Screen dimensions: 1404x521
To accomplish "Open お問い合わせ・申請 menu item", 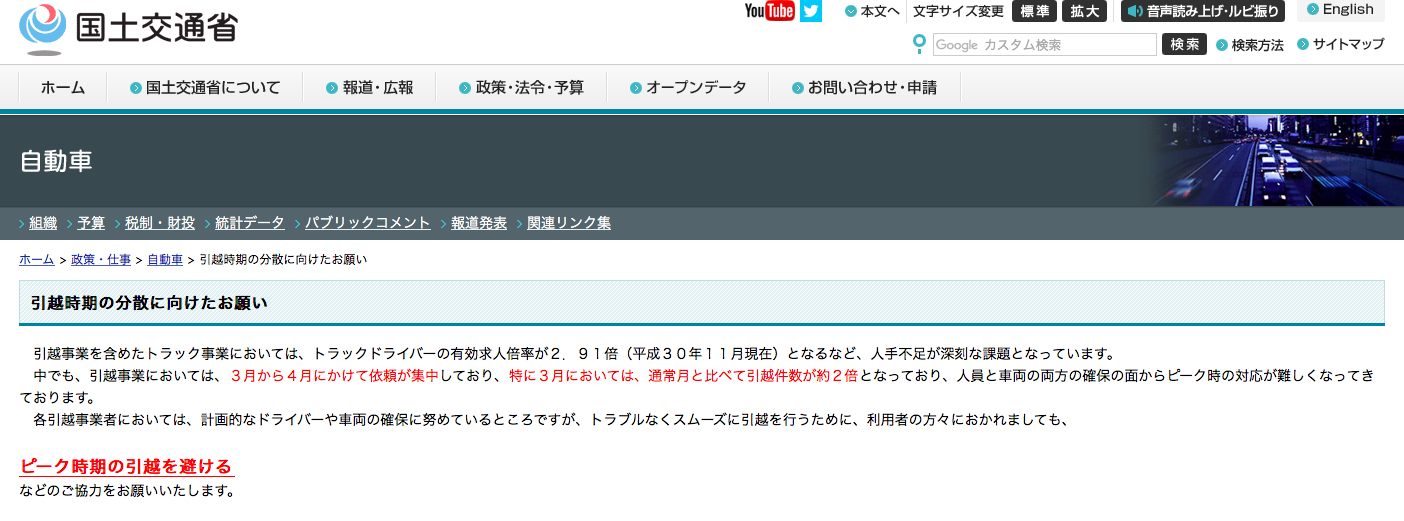I will 865,88.
